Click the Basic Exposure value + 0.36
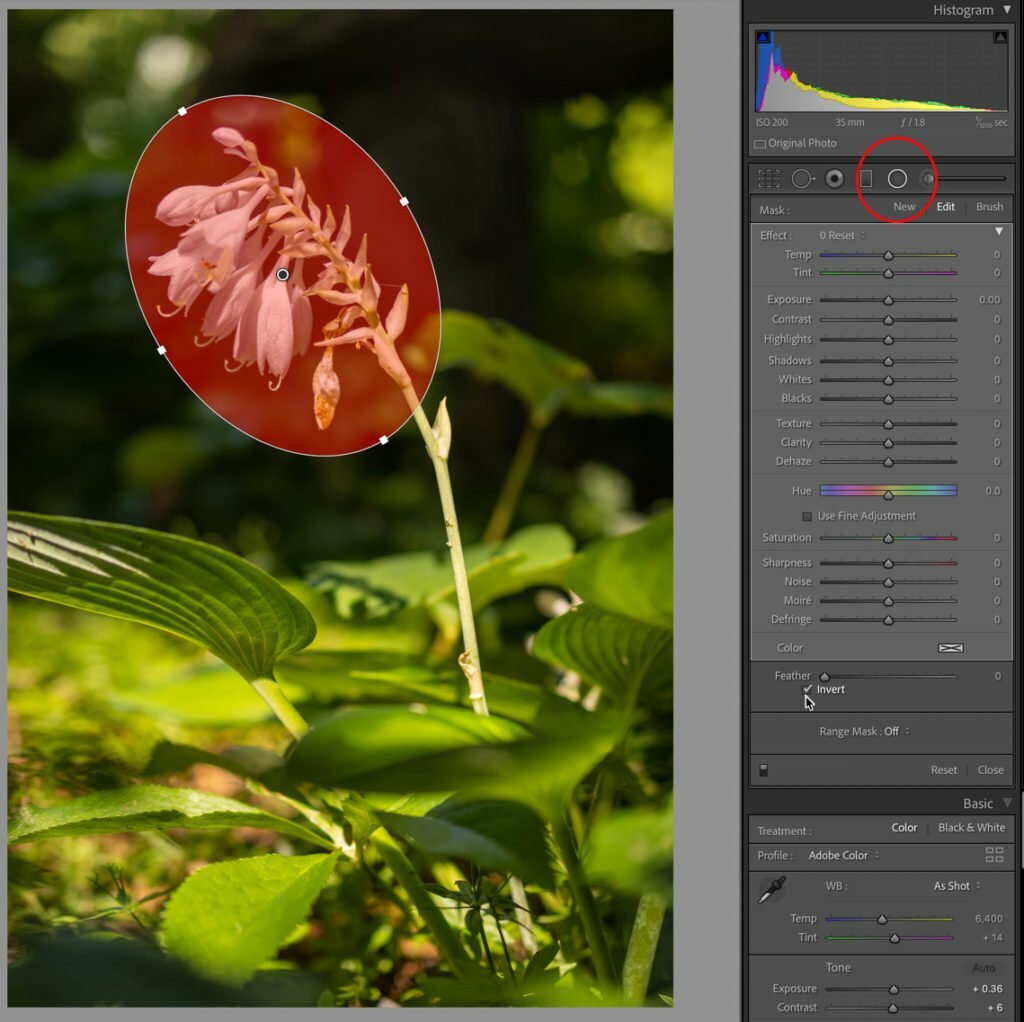This screenshot has width=1024, height=1022. pos(987,989)
